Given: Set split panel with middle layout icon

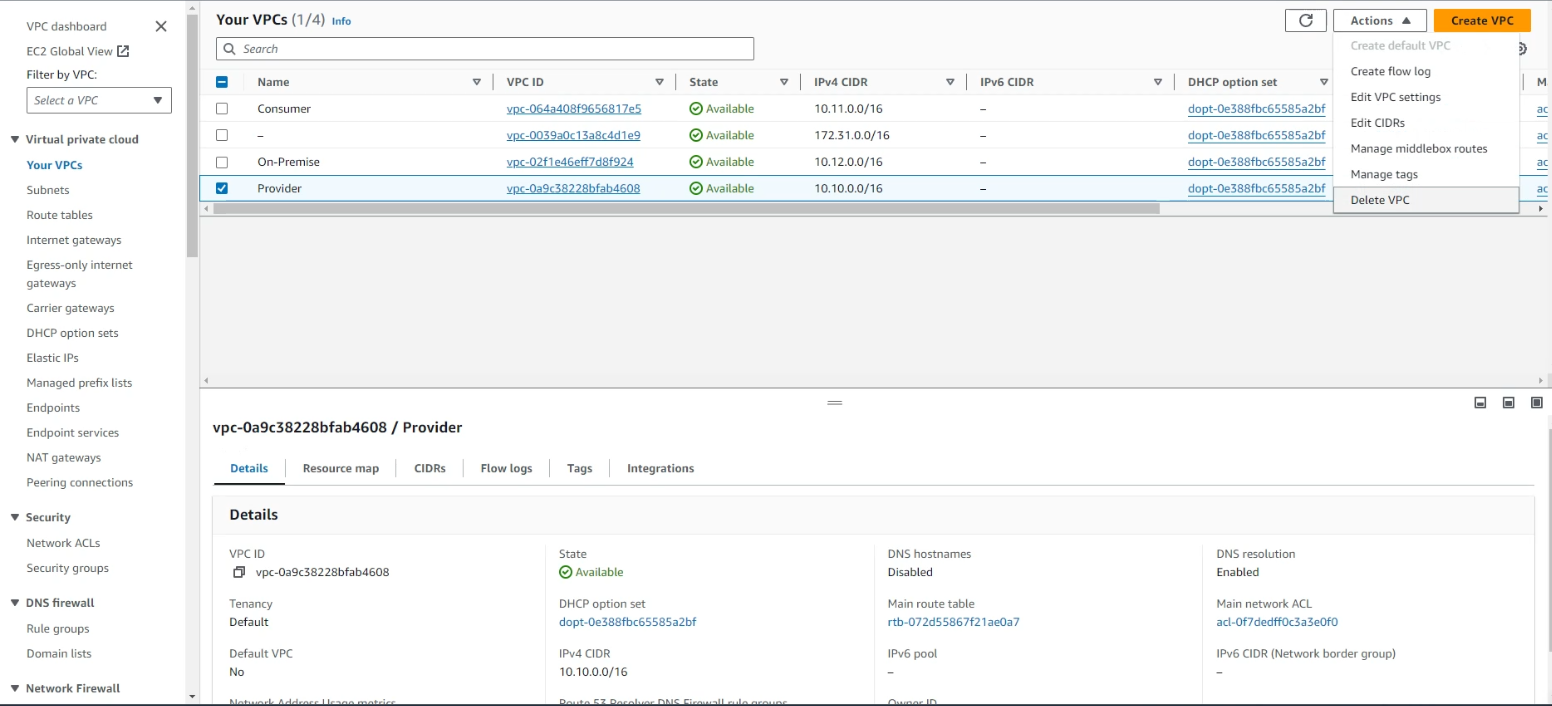Looking at the screenshot, I should tap(1508, 403).
